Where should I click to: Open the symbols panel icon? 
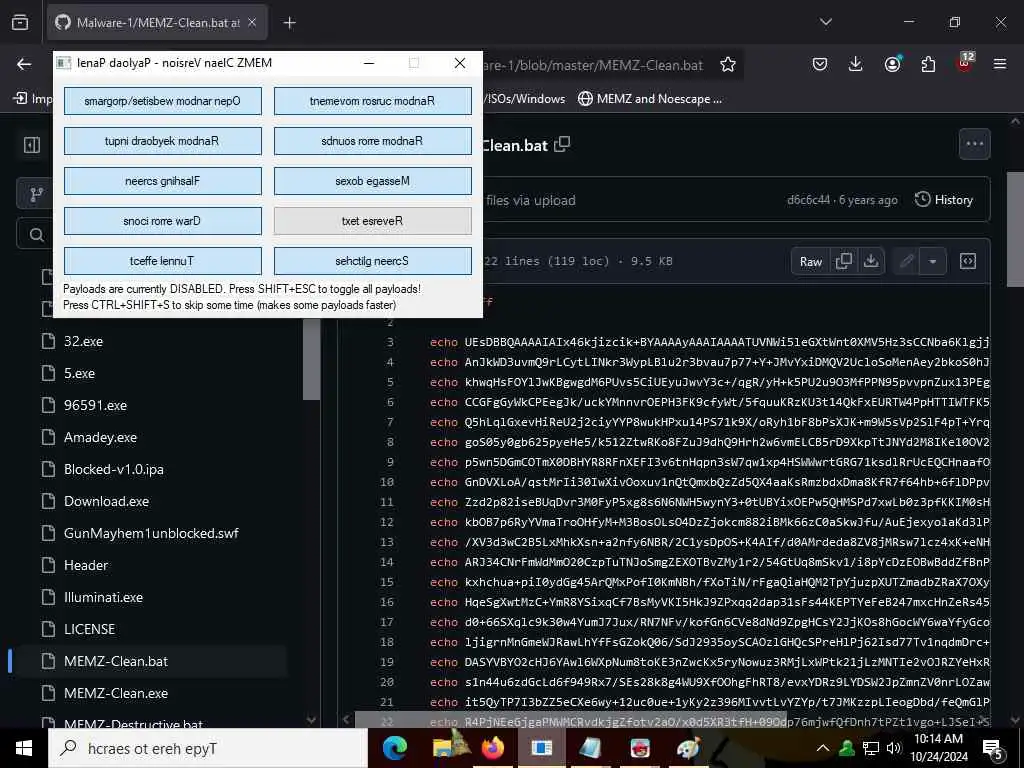point(968,261)
